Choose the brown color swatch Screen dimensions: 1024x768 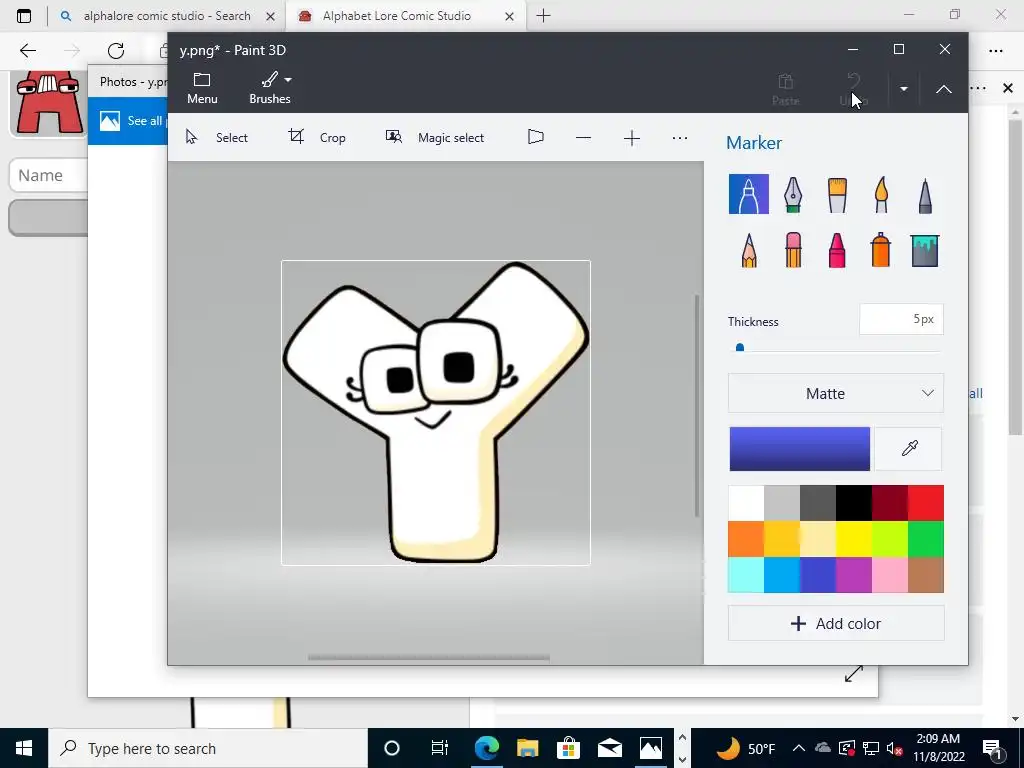(925, 575)
